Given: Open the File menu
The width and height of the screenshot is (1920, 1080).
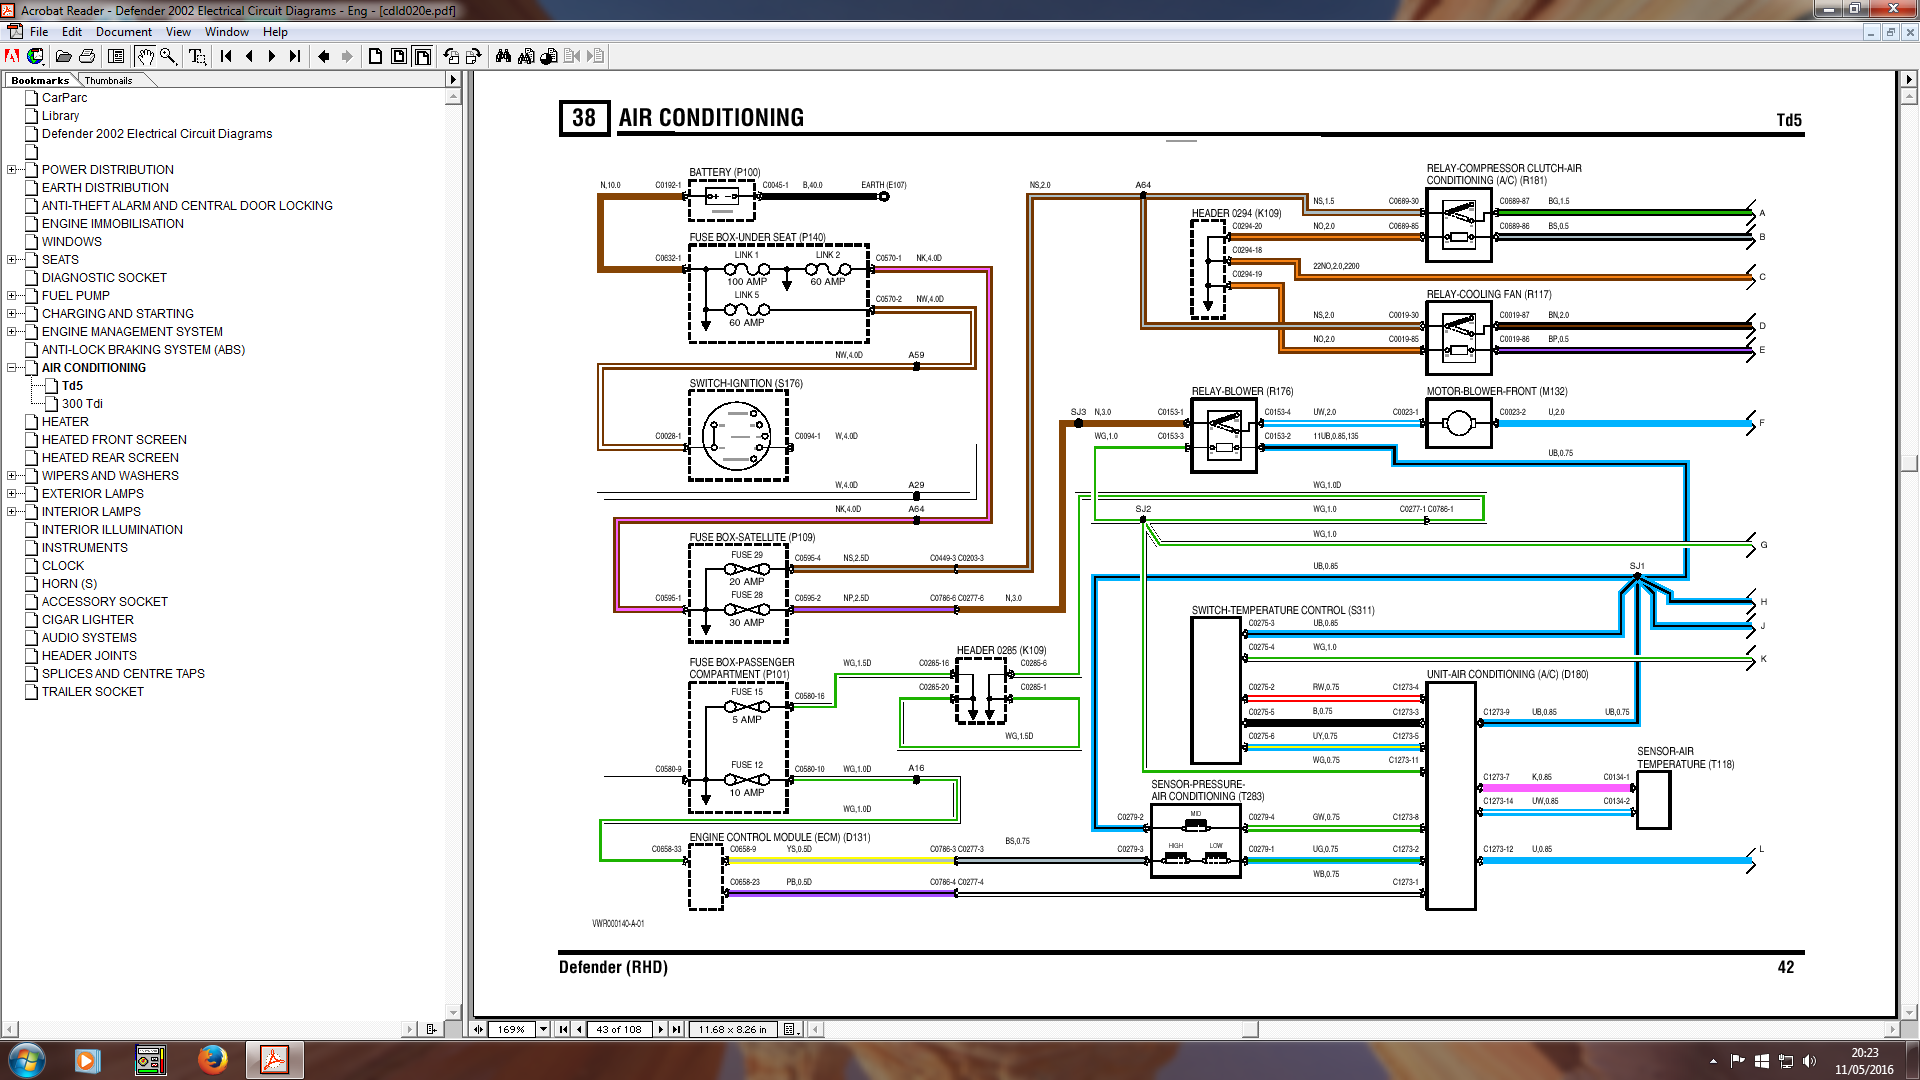Looking at the screenshot, I should click(39, 32).
